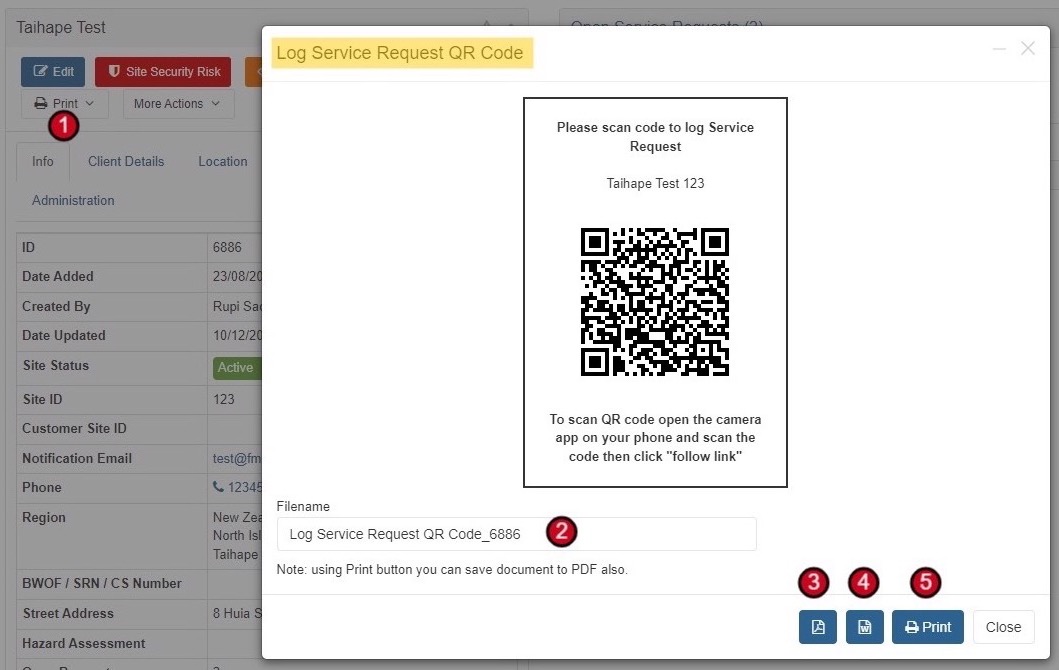The height and width of the screenshot is (670, 1059).
Task: Click the 'Hazard Assessment' row label
Action: 84,643
